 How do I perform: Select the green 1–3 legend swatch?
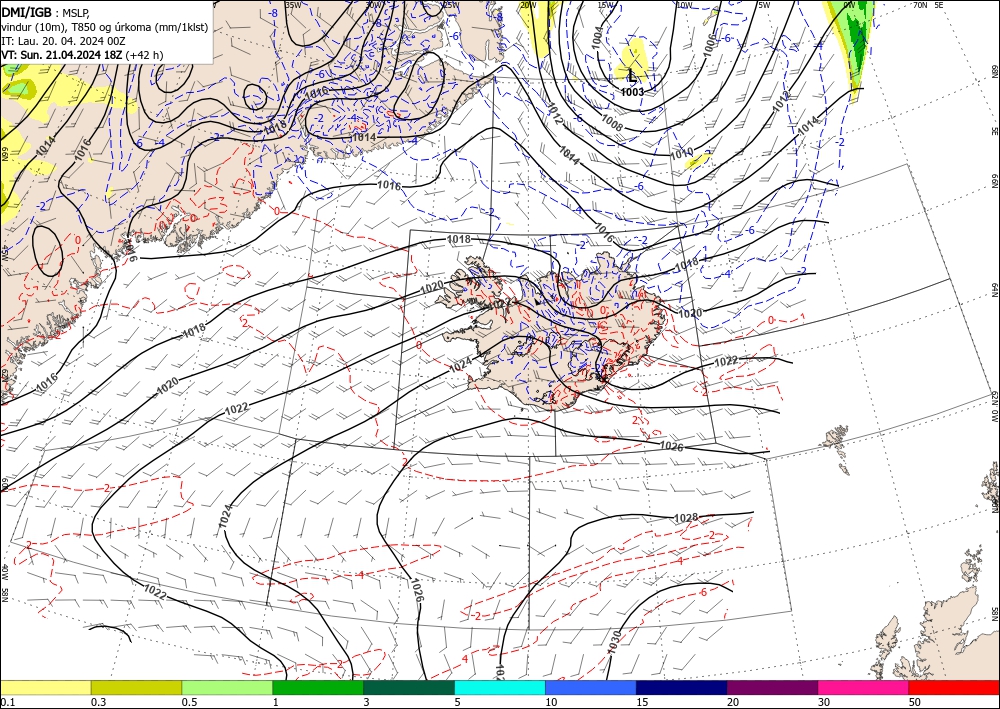tap(318, 687)
